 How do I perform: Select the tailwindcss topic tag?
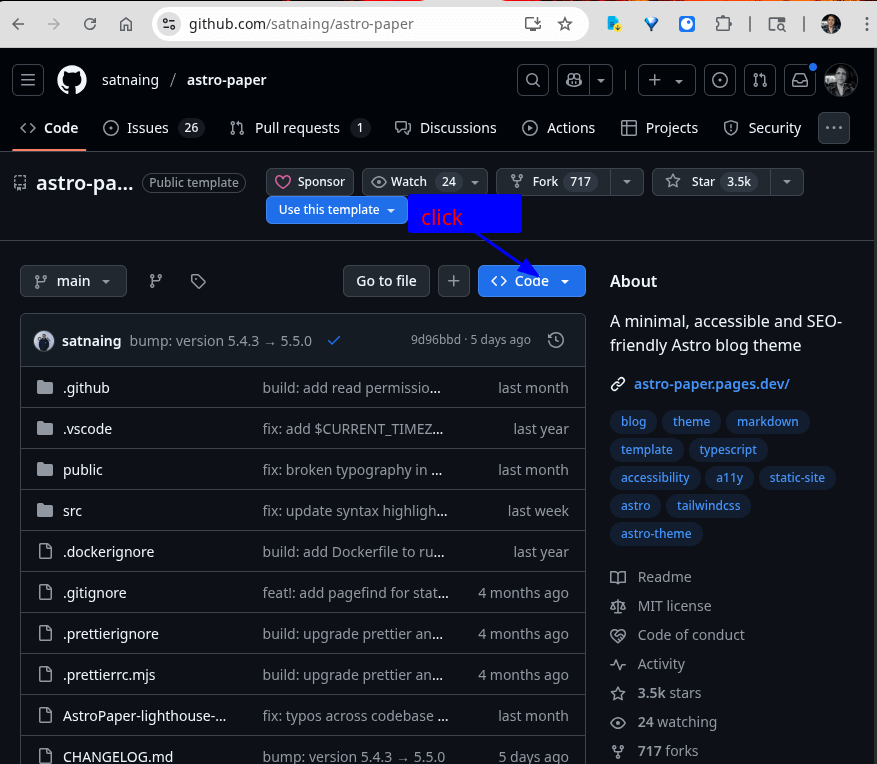point(708,505)
